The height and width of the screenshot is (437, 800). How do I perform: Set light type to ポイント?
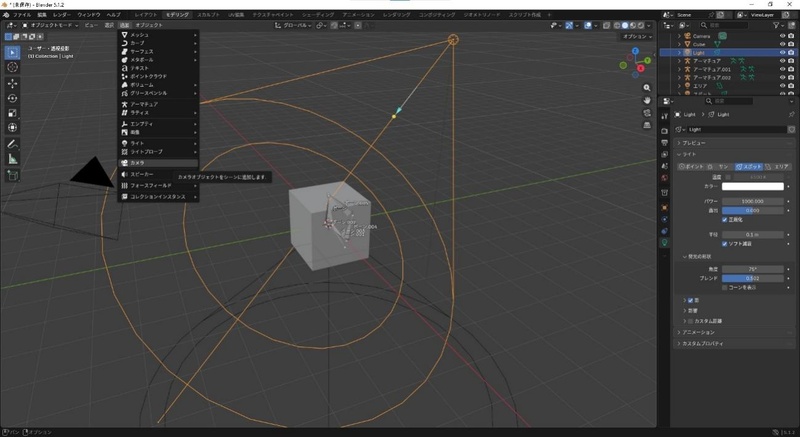point(691,167)
